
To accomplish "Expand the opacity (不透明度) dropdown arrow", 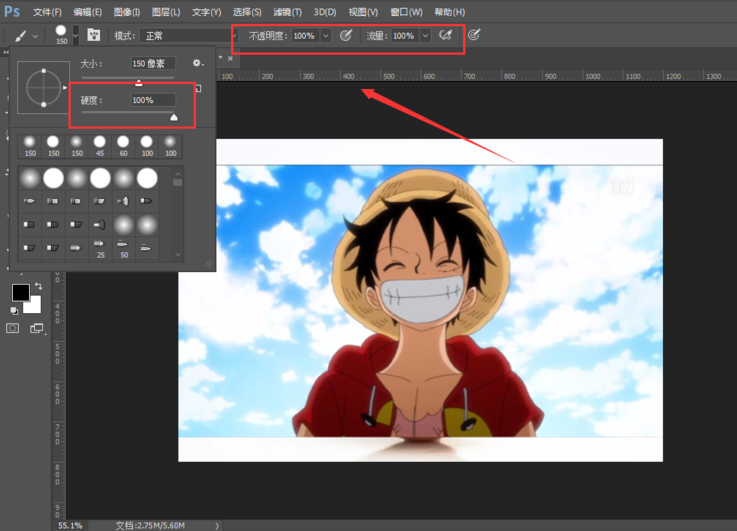I will (x=325, y=36).
